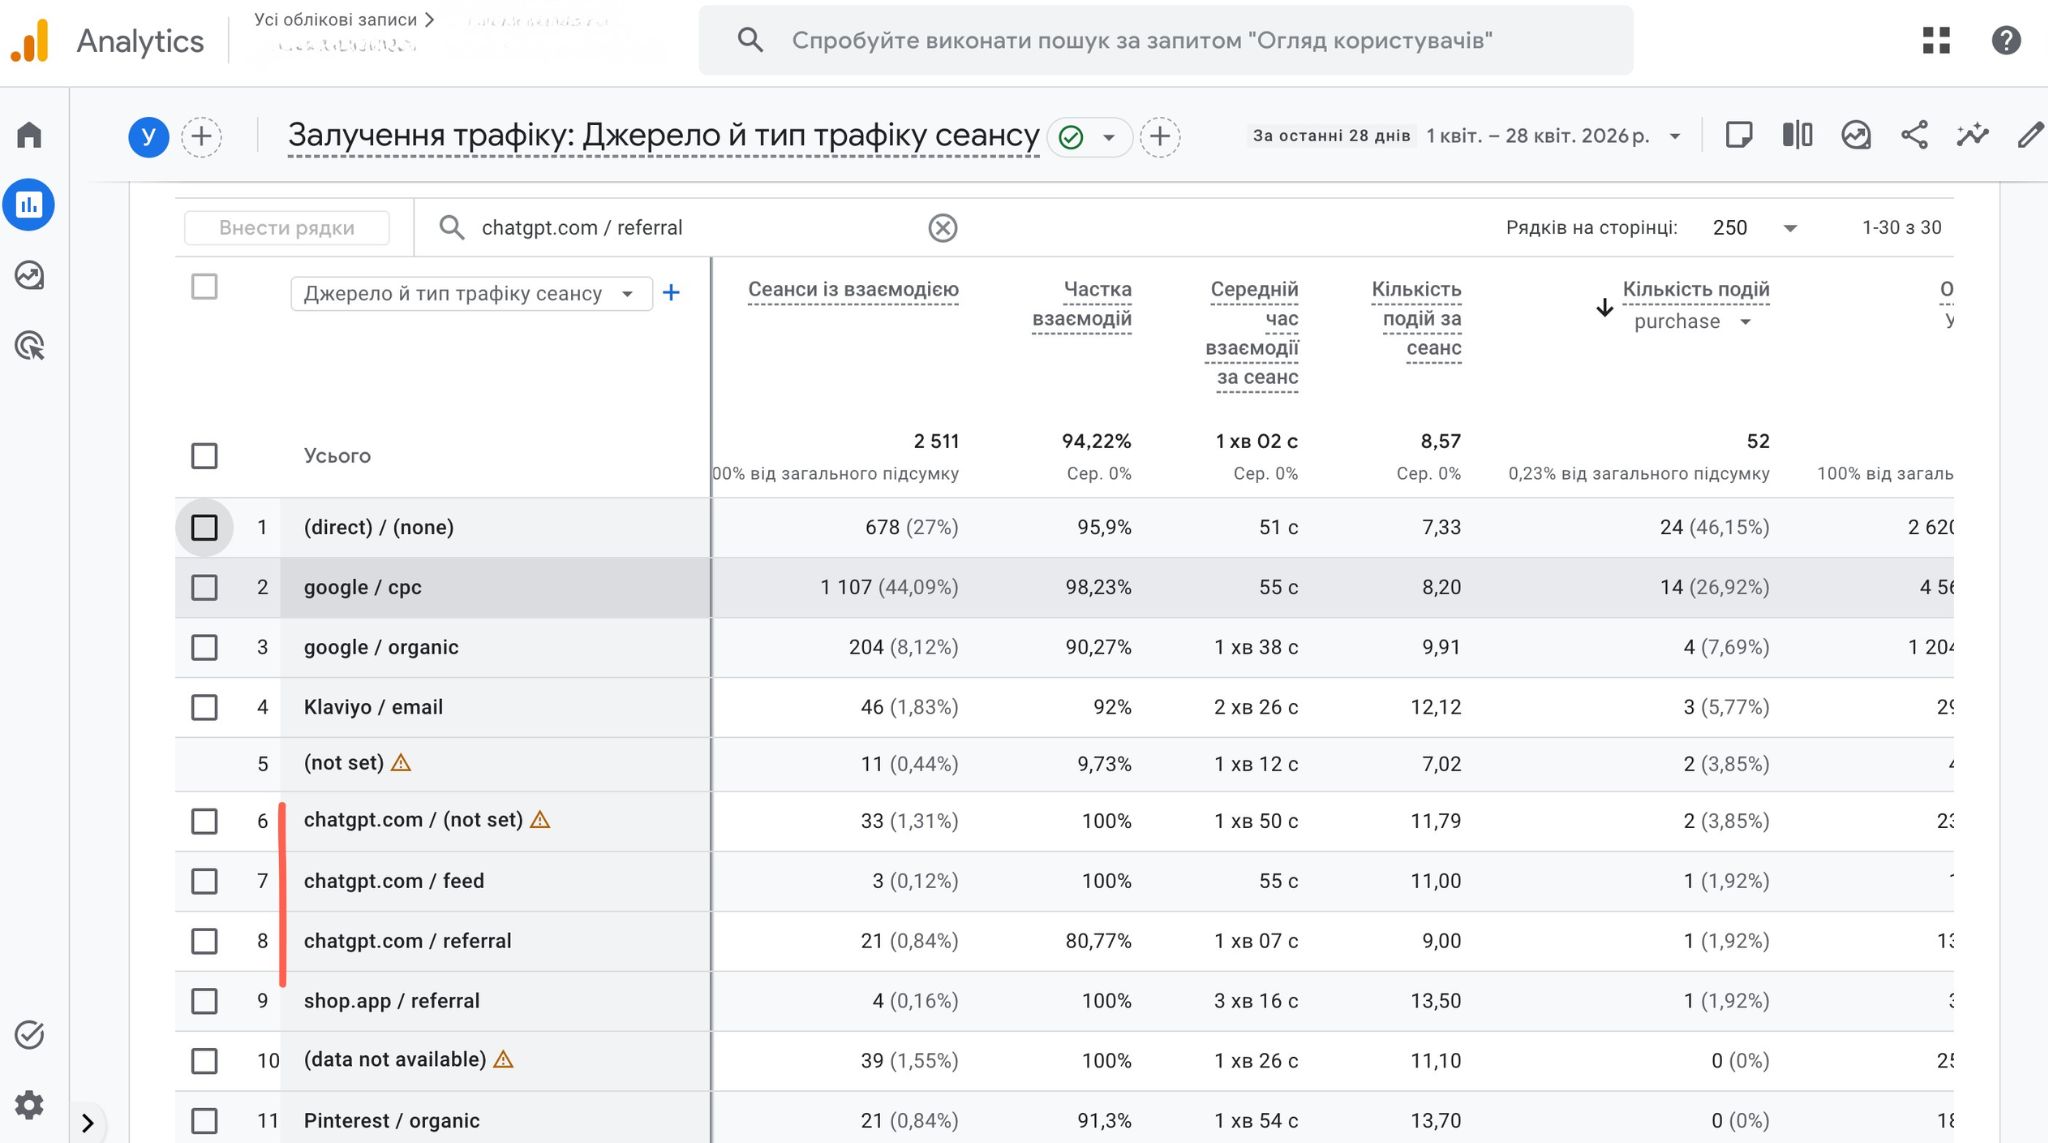Check the shop.app / referral row checkbox
Image resolution: width=2048 pixels, height=1143 pixels.
(x=204, y=1001)
